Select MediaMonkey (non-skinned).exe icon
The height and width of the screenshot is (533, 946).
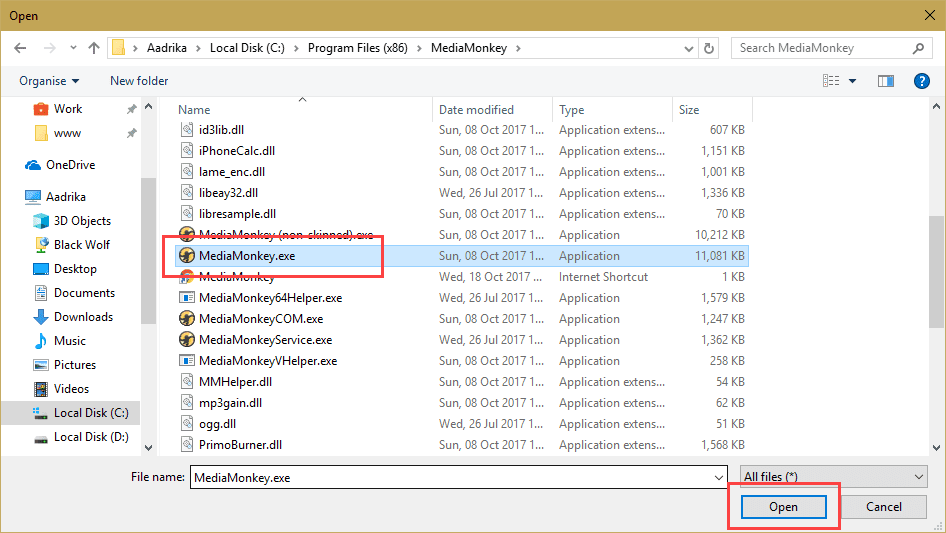coord(187,235)
